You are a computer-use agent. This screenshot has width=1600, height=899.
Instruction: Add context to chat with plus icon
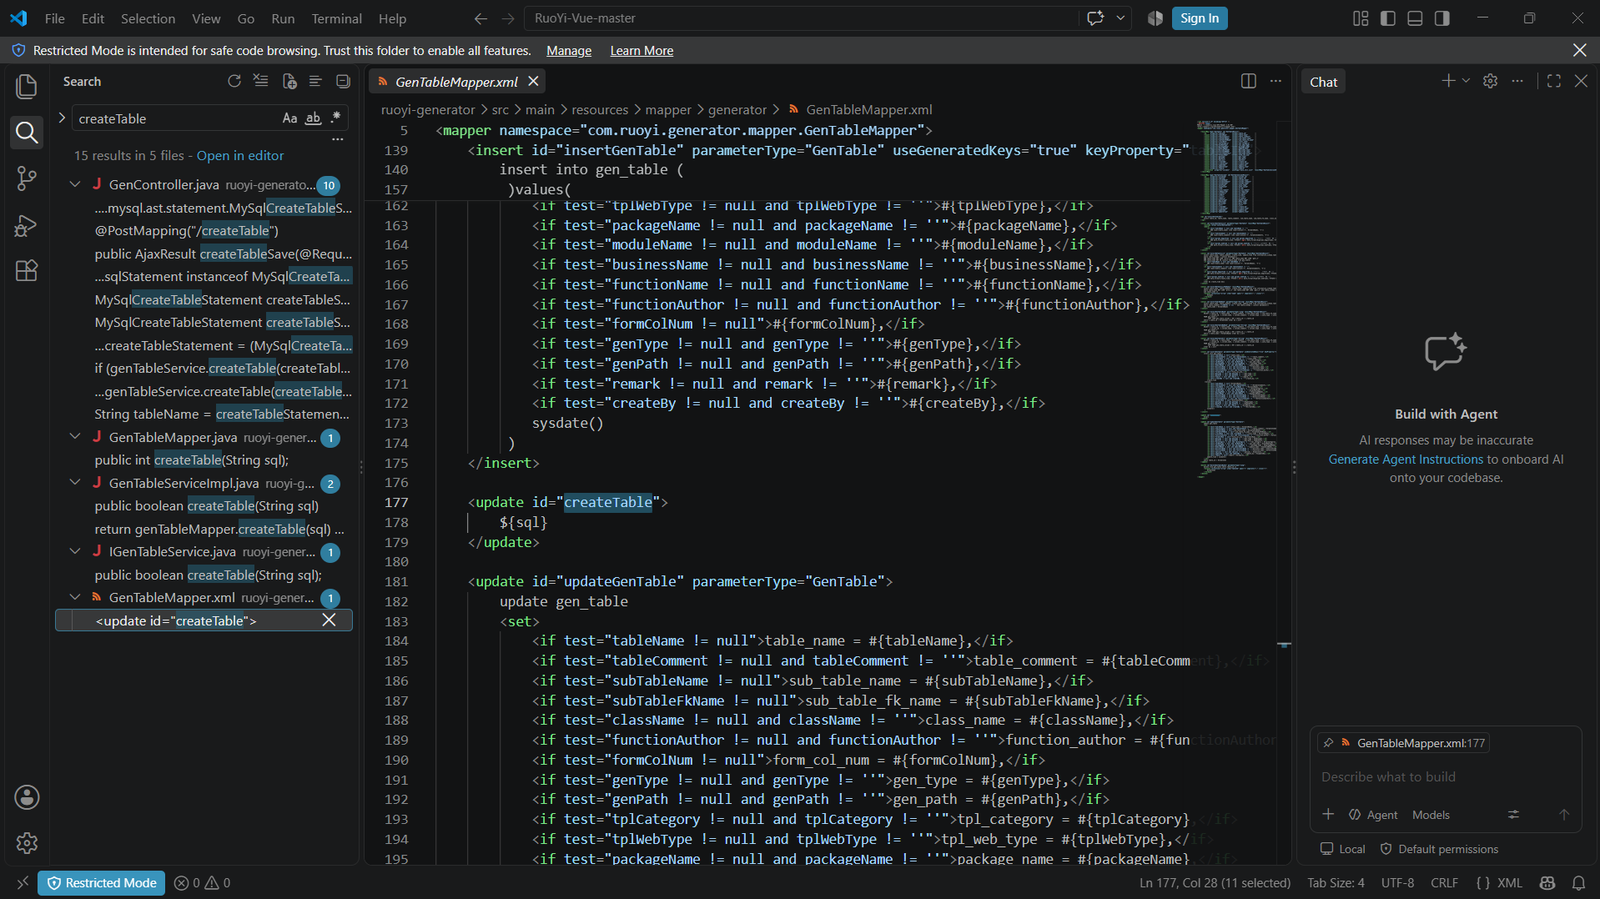click(1328, 814)
